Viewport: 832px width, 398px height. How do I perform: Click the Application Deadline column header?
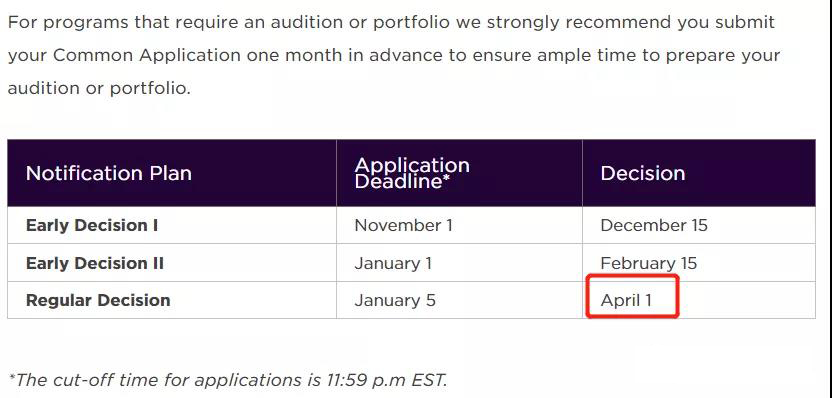coord(412,173)
